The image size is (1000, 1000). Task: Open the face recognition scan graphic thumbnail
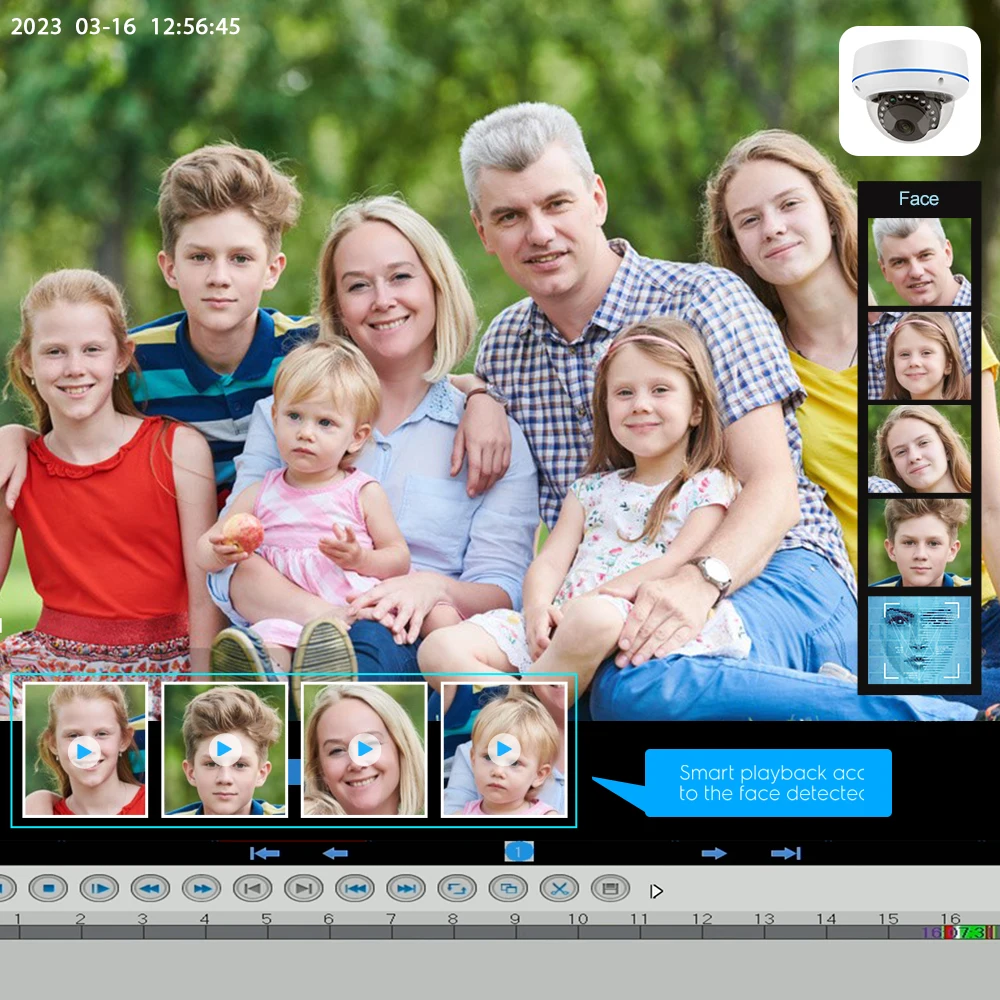pyautogui.click(x=919, y=640)
